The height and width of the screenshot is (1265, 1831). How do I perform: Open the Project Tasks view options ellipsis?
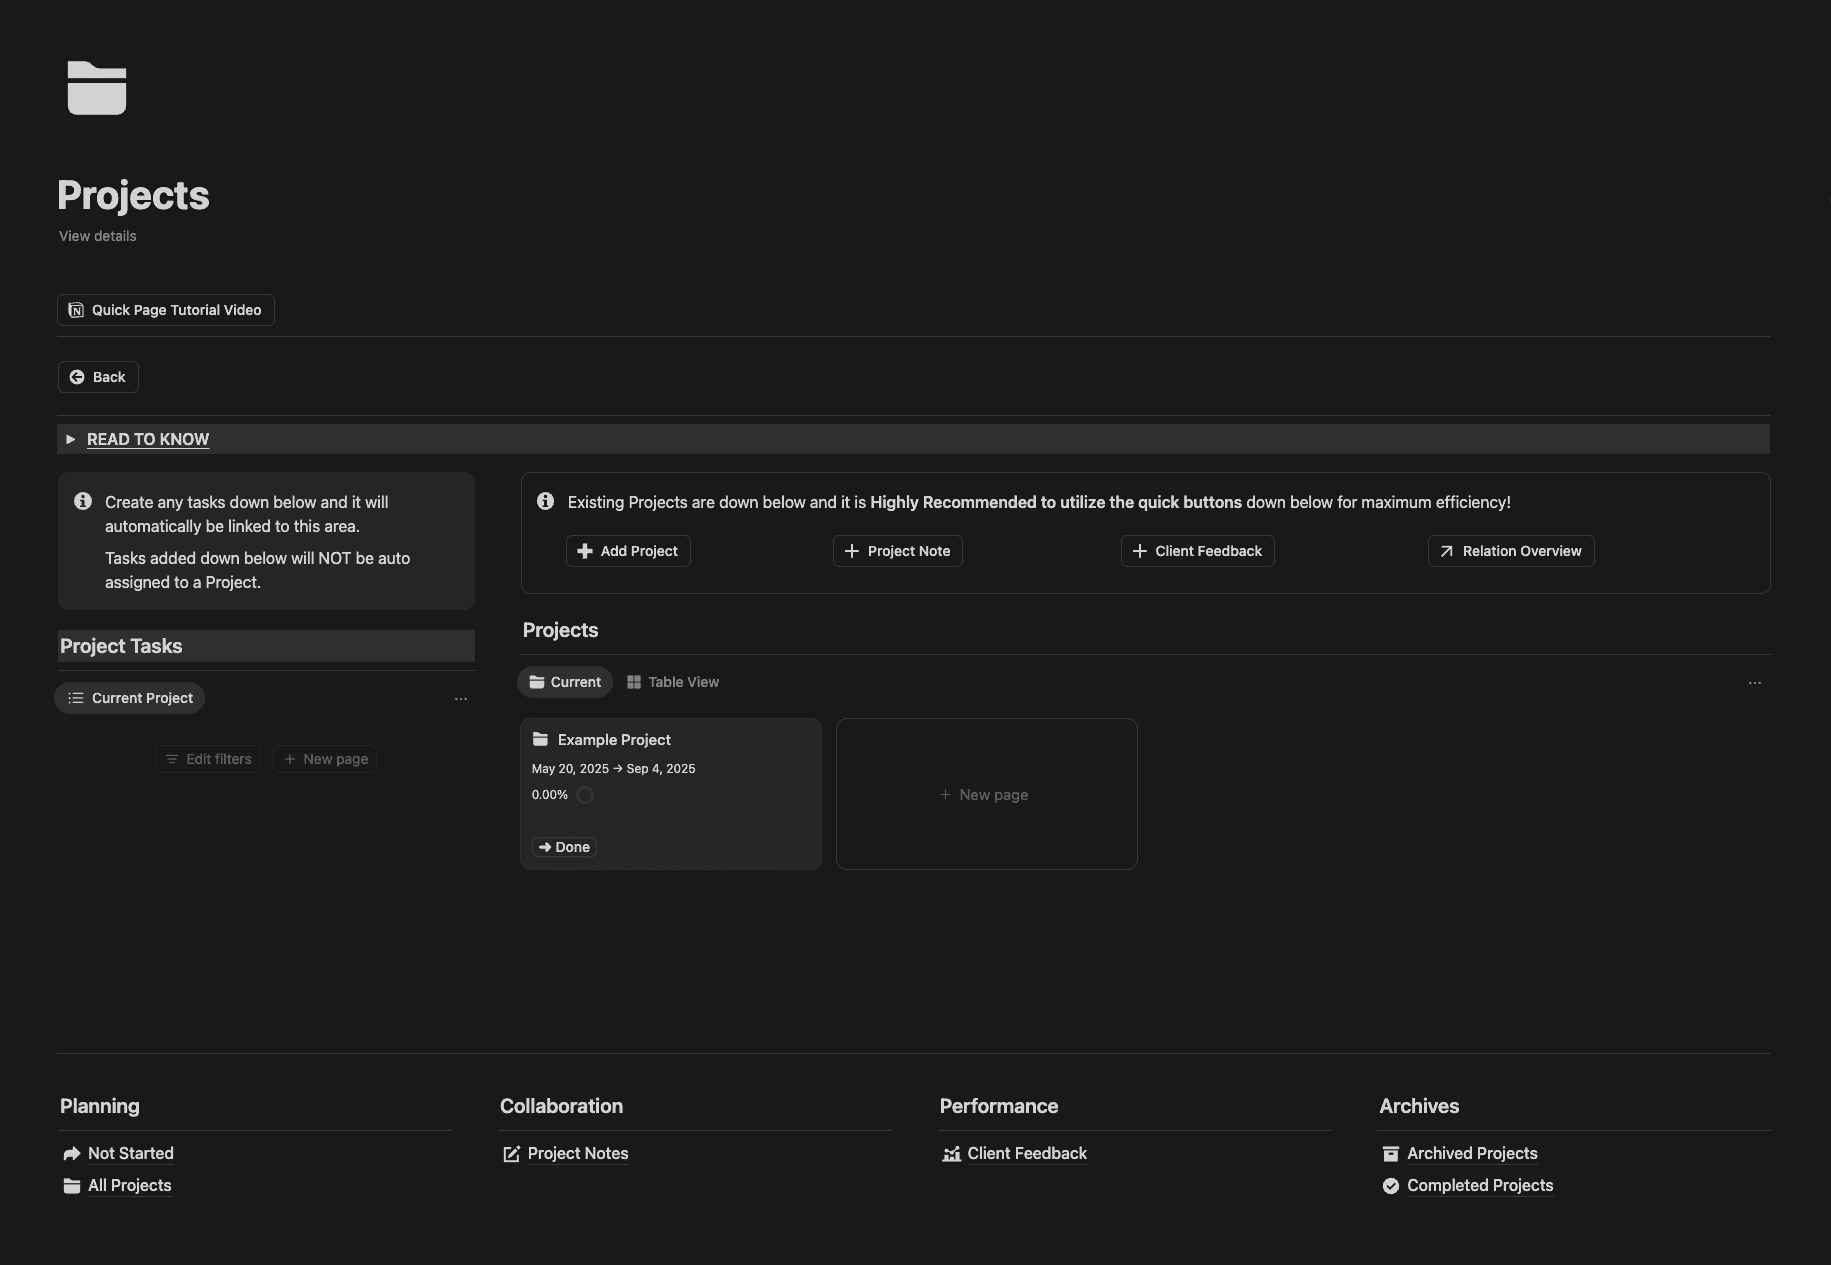pyautogui.click(x=461, y=699)
